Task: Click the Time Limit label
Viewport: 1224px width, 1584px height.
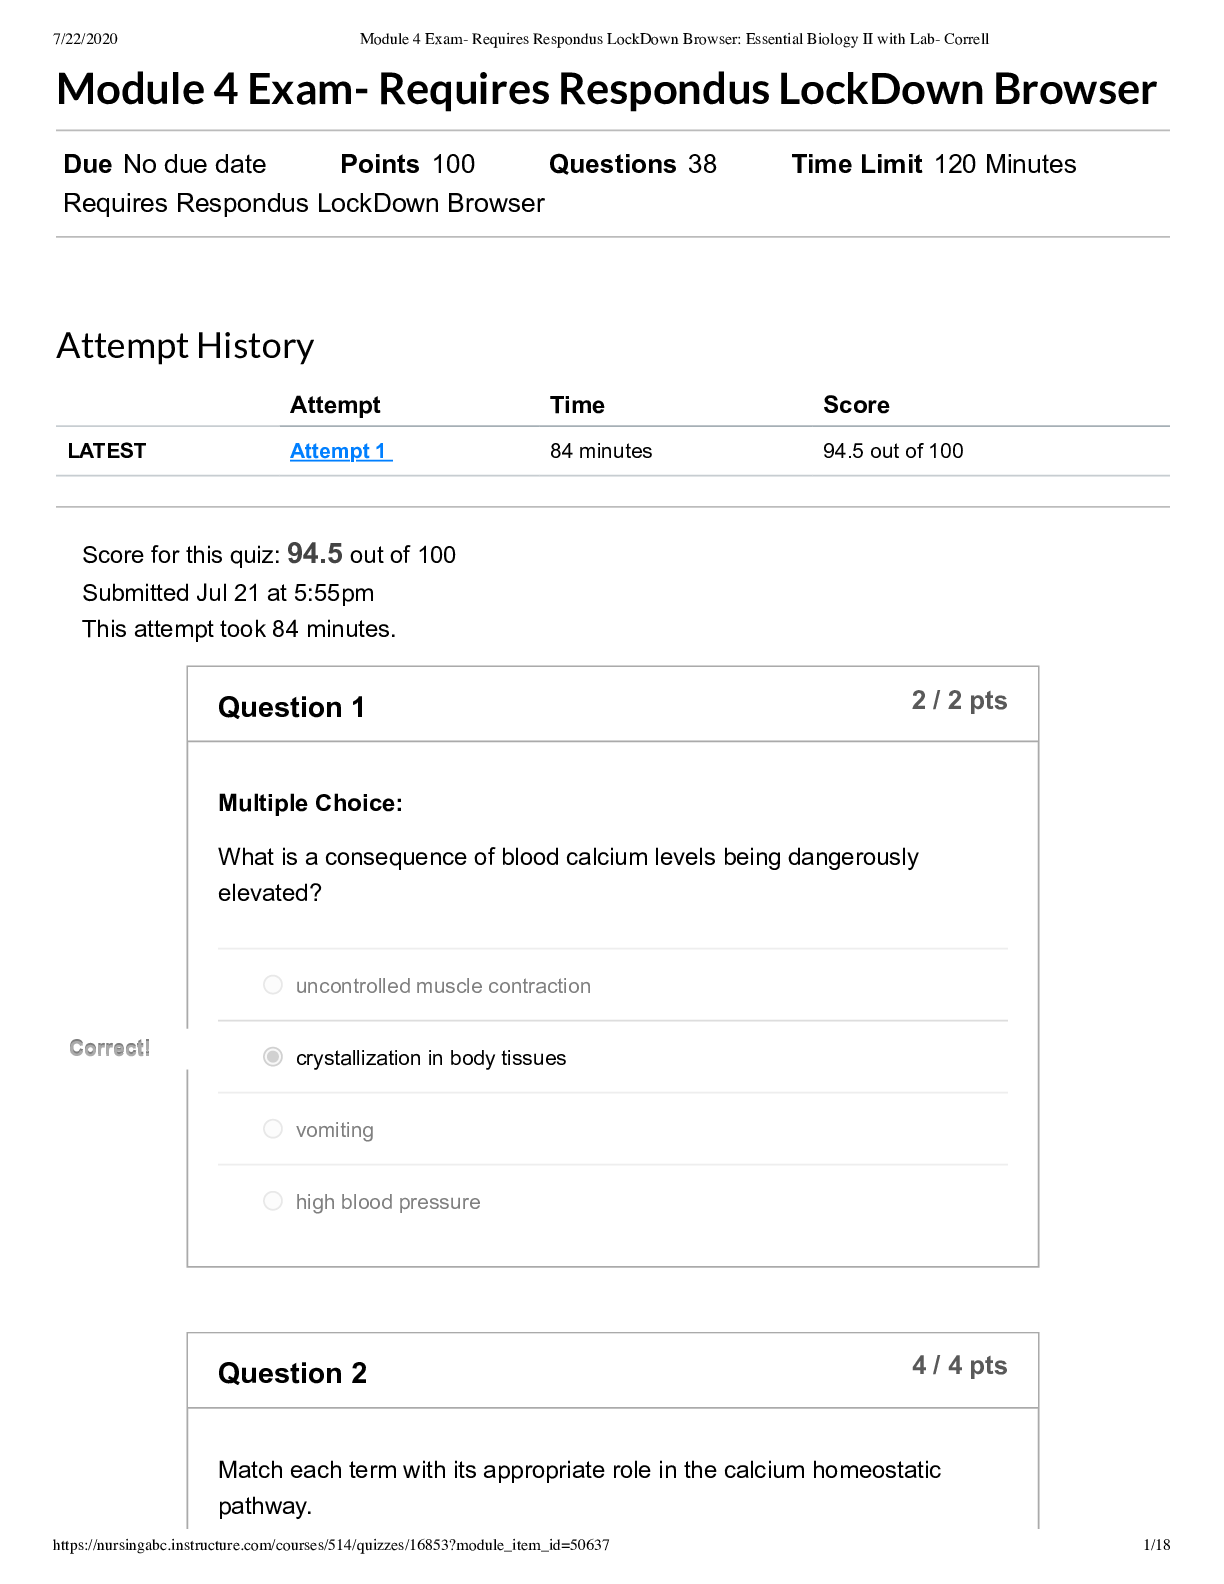Action: (x=856, y=164)
